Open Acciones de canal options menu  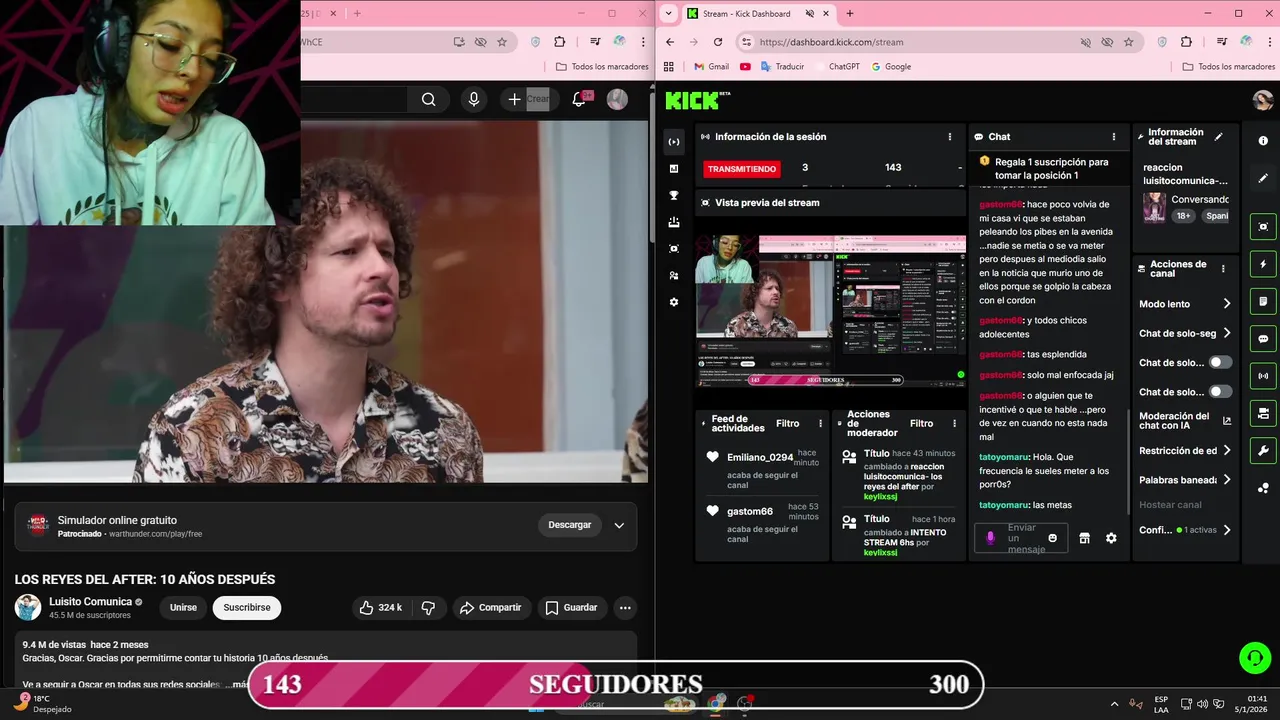[1222, 269]
